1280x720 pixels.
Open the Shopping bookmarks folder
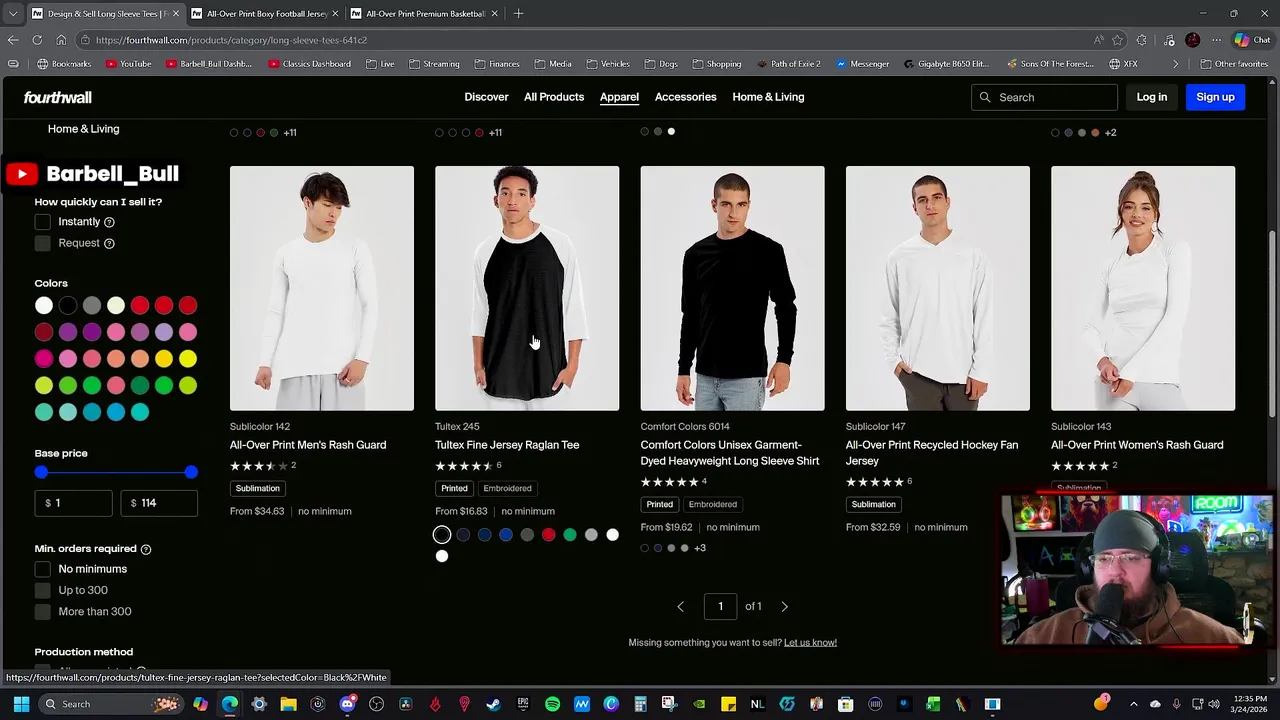click(716, 64)
